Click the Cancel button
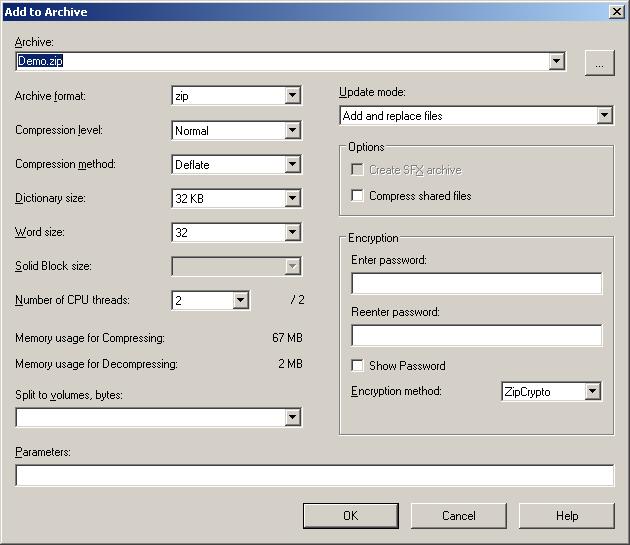Image resolution: width=630 pixels, height=545 pixels. (x=458, y=516)
